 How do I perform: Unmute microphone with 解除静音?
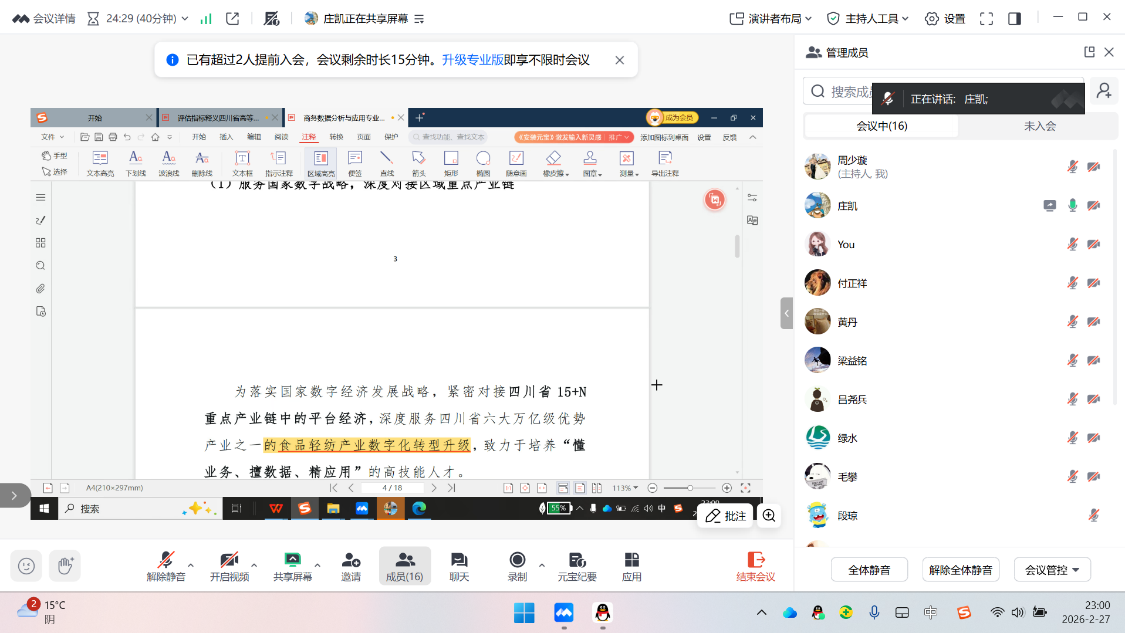click(166, 565)
